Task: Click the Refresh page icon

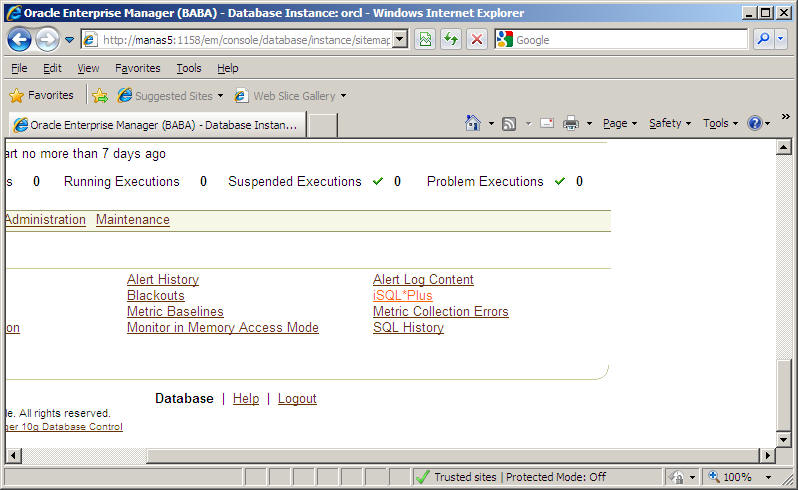Action: [451, 39]
